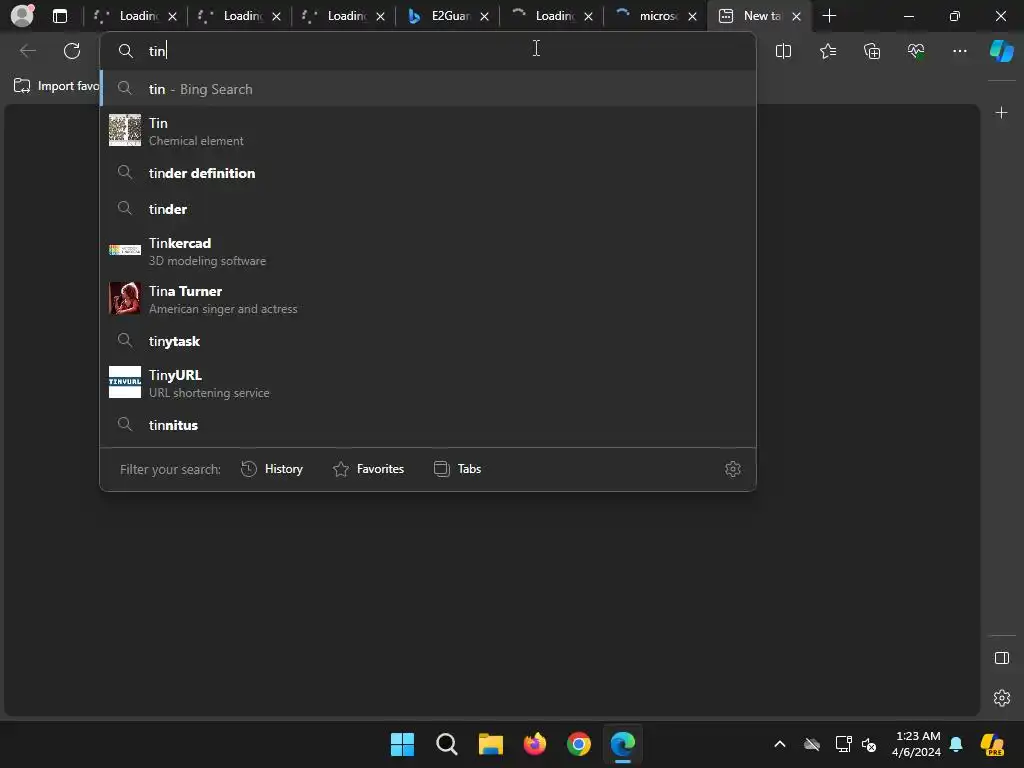Select Tina Turner suggestion
Viewport: 1024px width, 768px height.
pos(428,299)
